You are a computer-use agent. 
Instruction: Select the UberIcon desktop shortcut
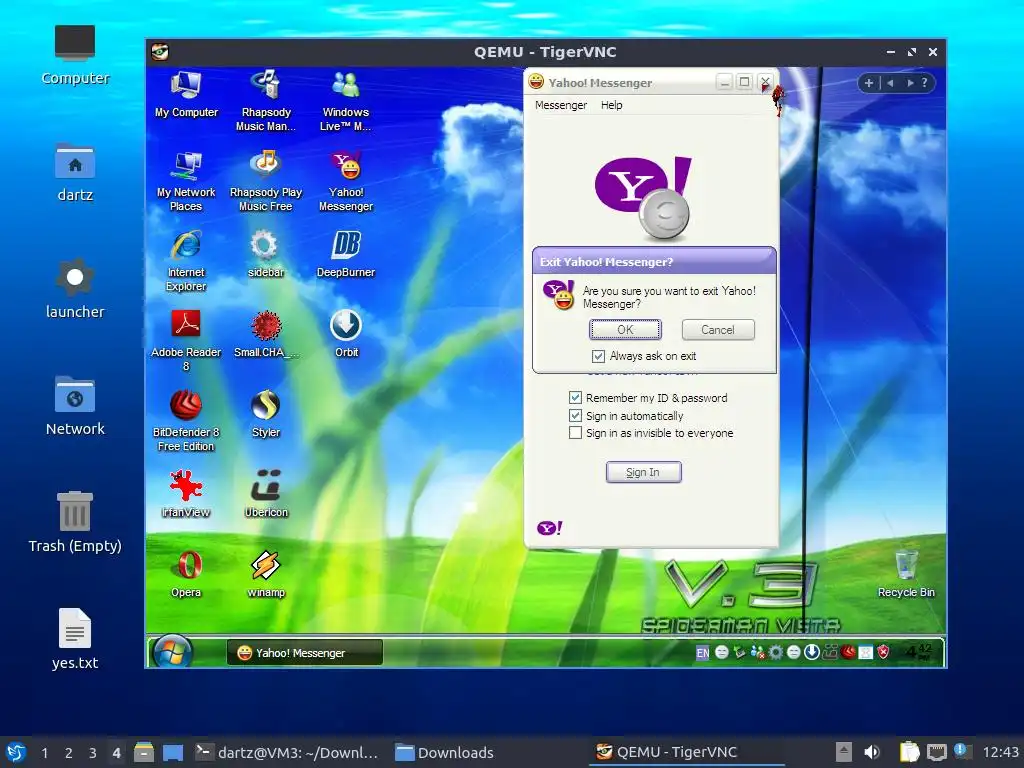266,494
